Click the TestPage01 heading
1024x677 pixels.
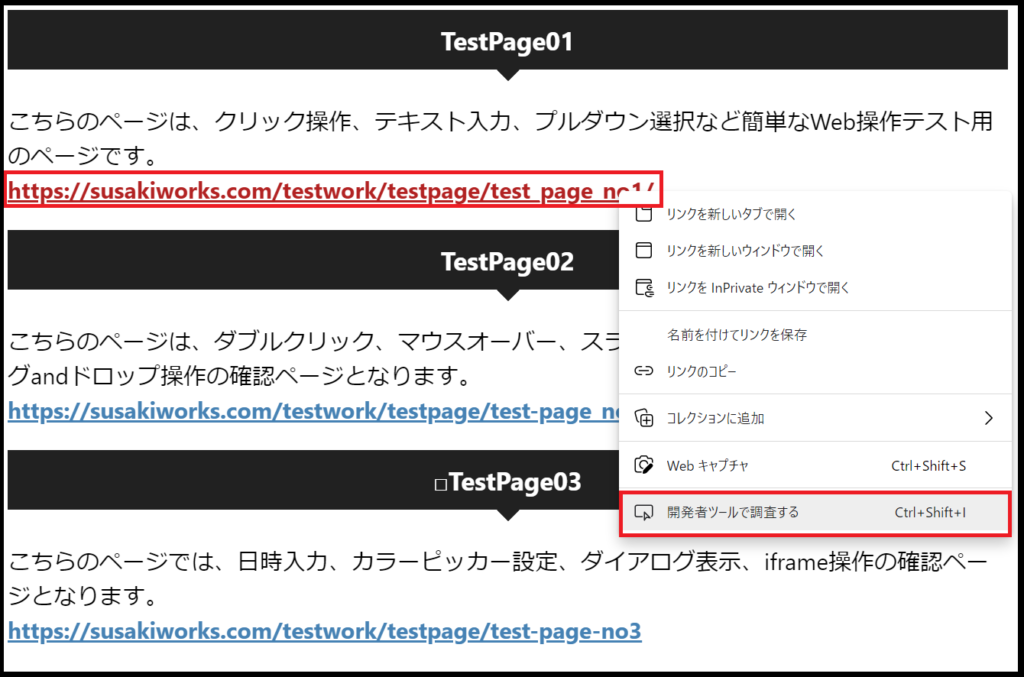(x=507, y=42)
